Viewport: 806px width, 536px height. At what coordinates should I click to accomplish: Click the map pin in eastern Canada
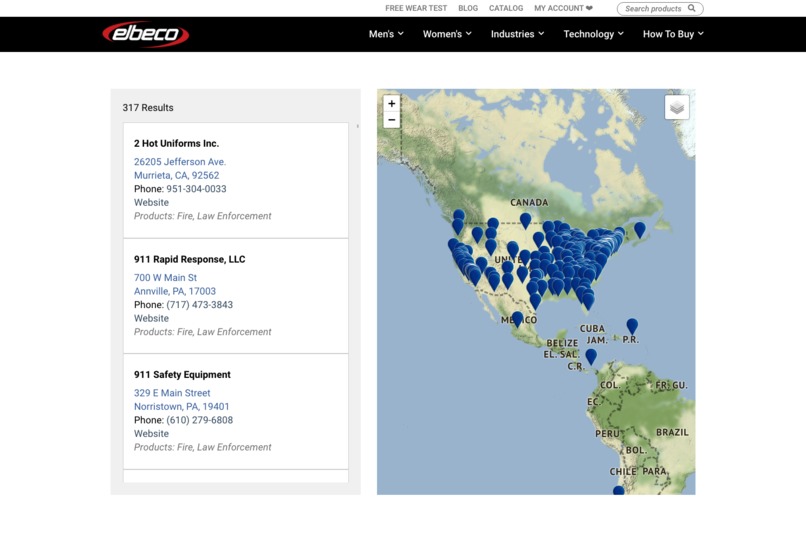(639, 229)
